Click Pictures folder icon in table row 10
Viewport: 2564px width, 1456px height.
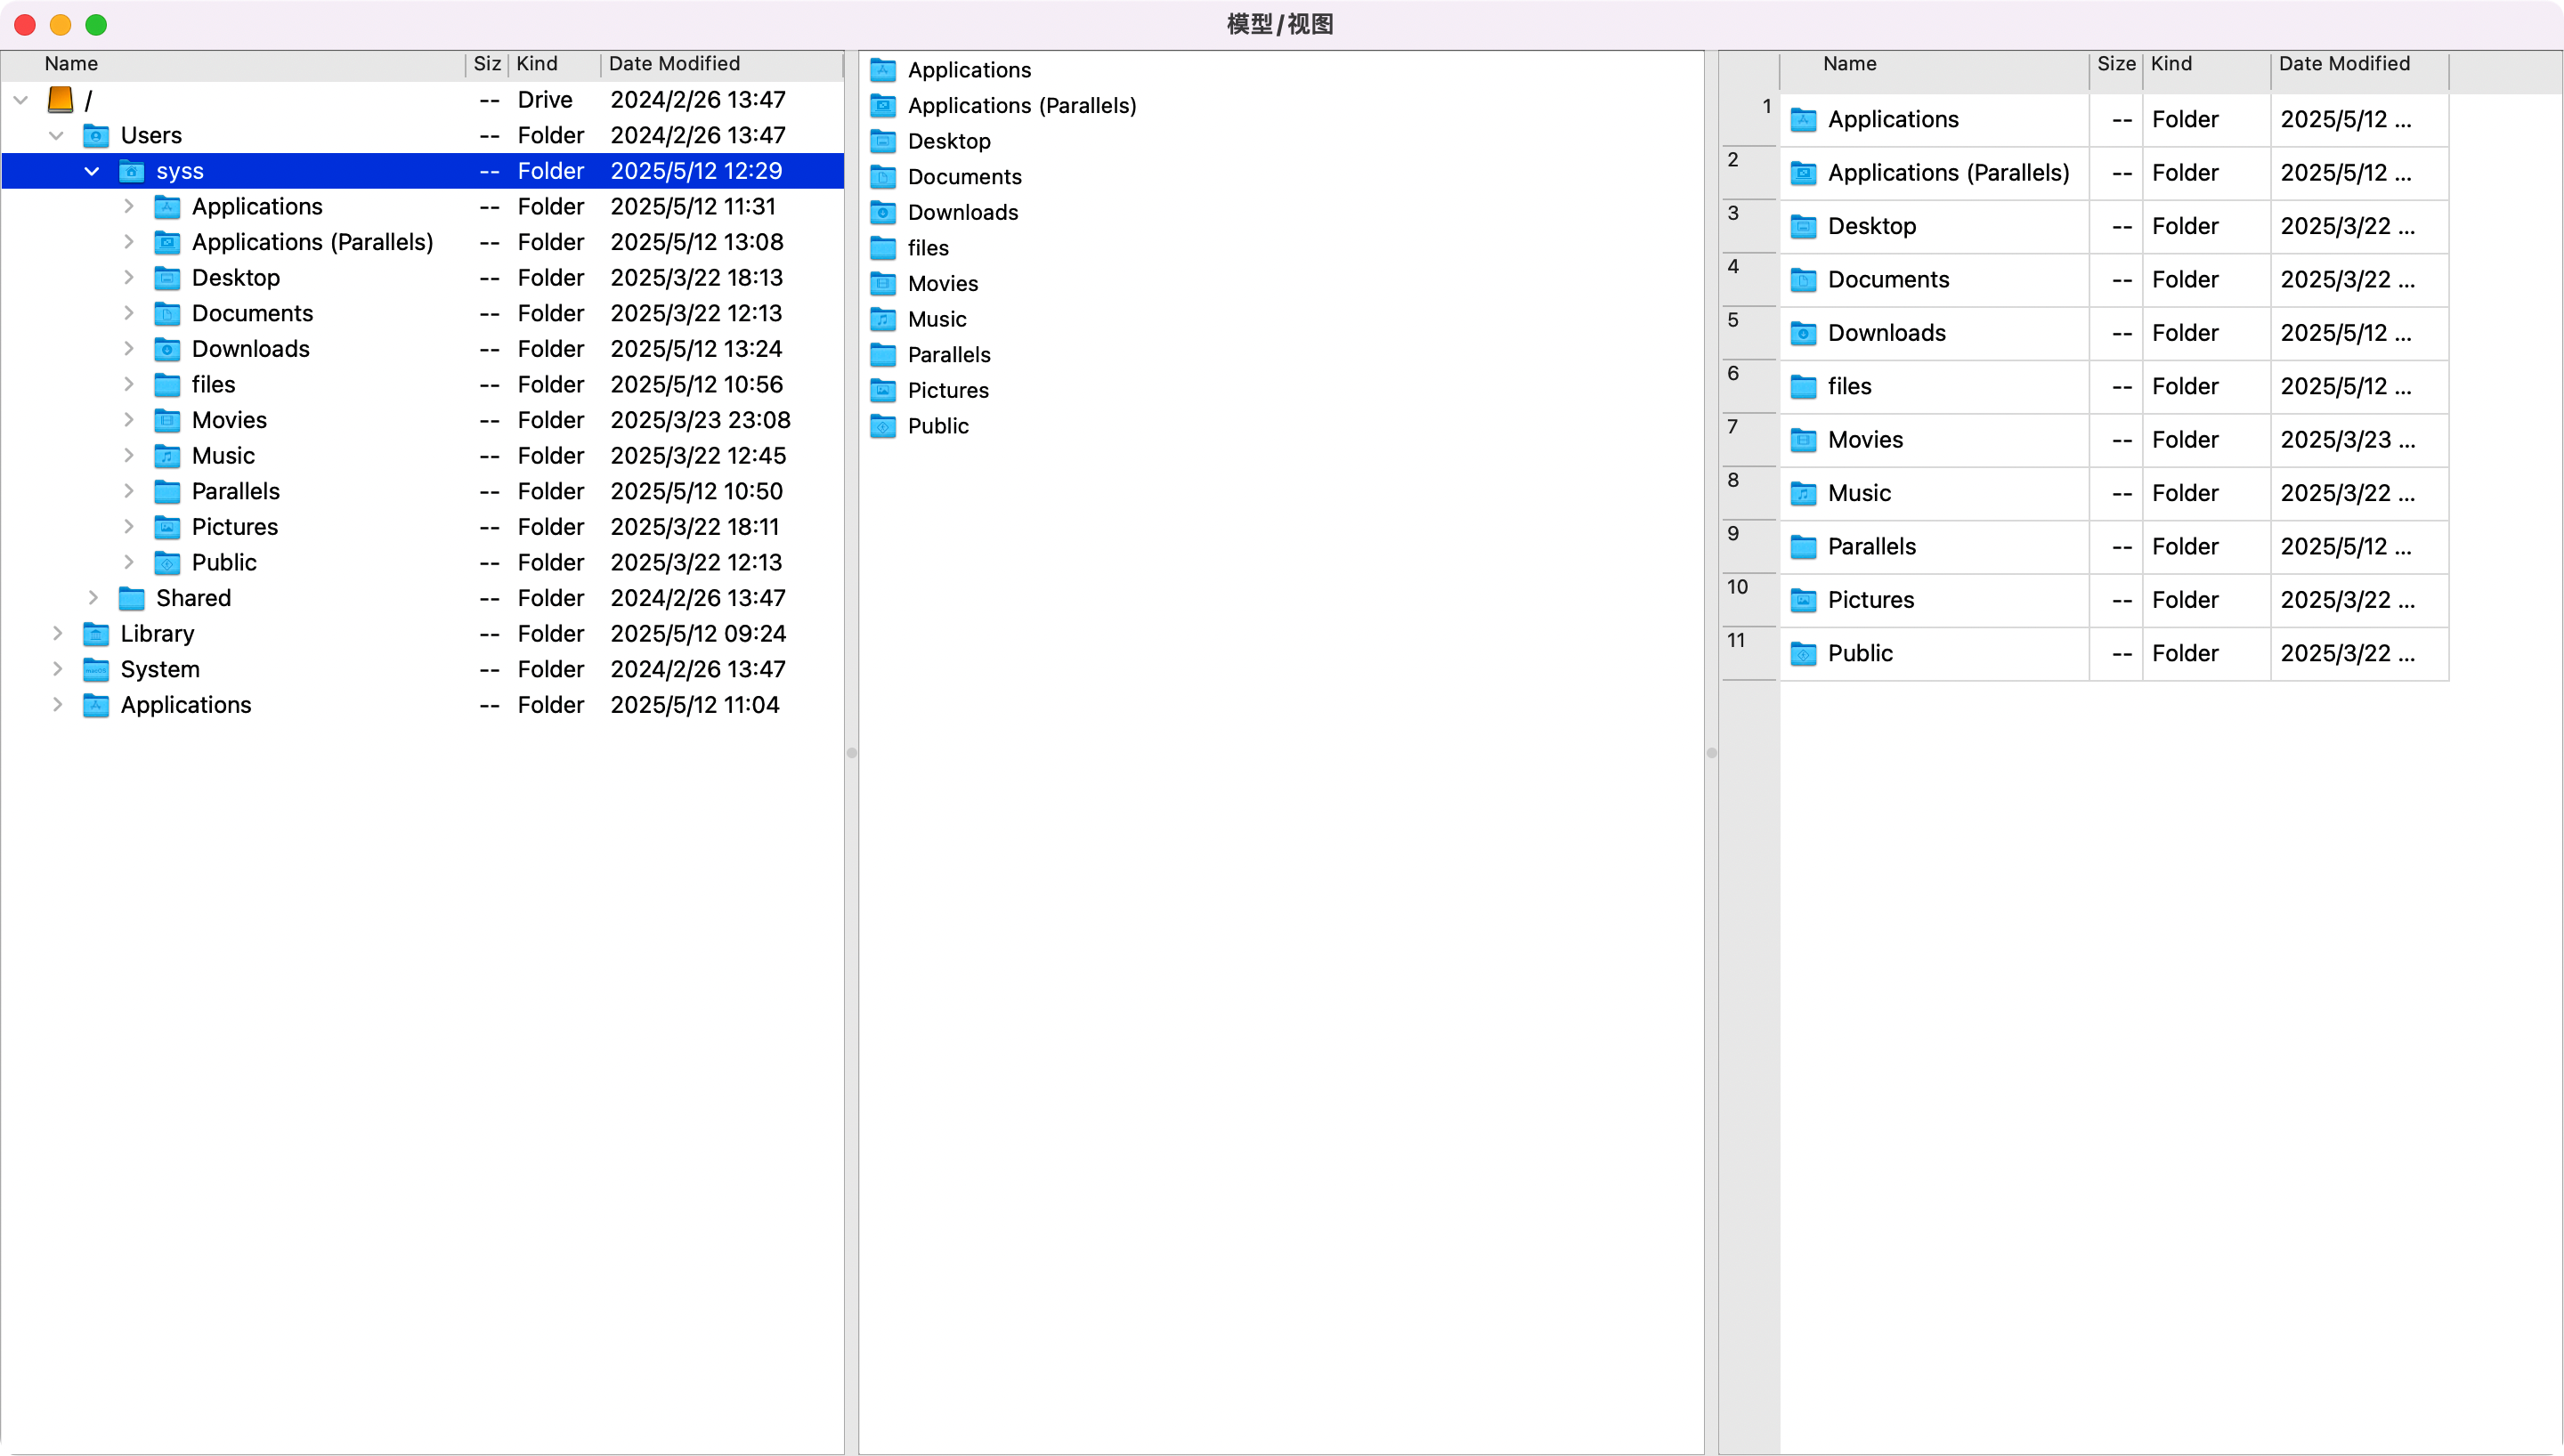[x=1803, y=600]
